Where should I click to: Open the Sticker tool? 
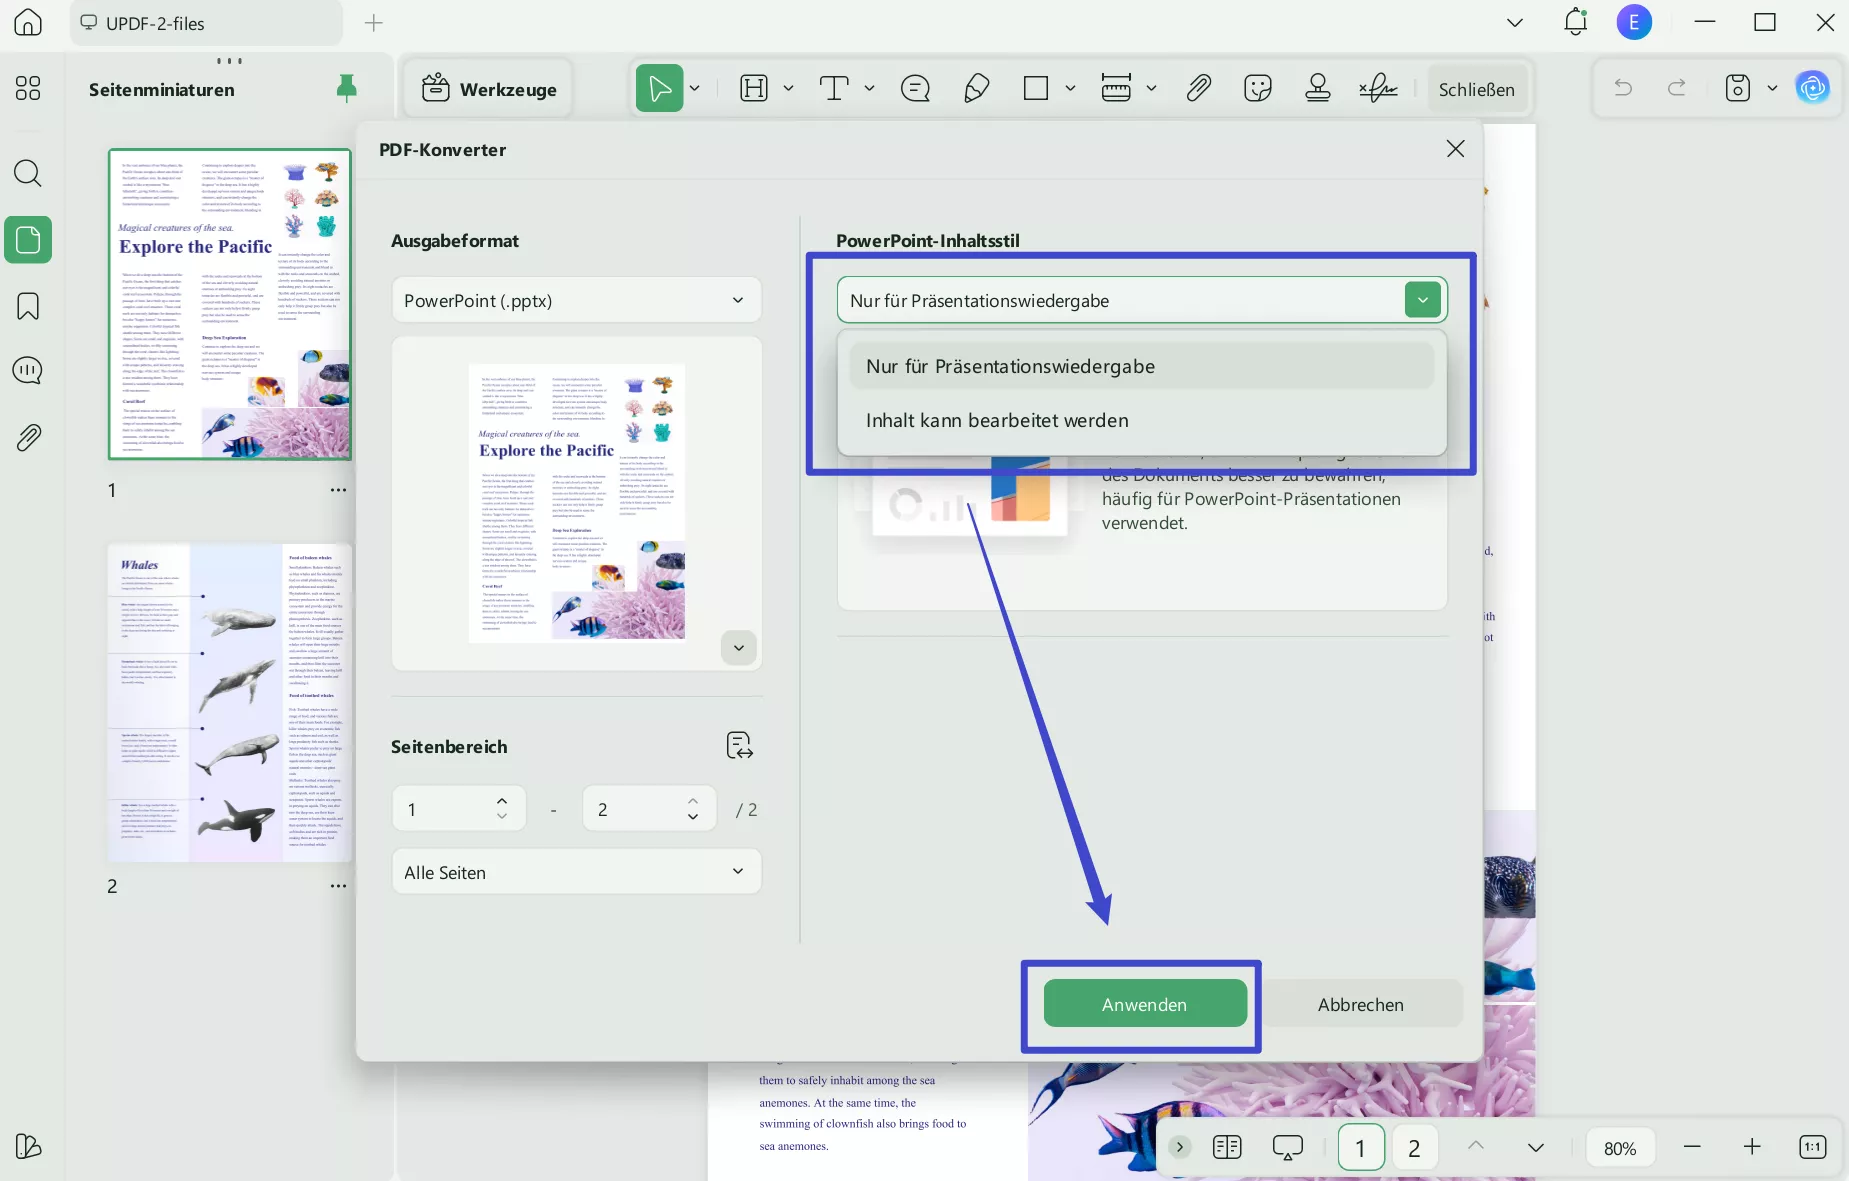pyautogui.click(x=1257, y=88)
